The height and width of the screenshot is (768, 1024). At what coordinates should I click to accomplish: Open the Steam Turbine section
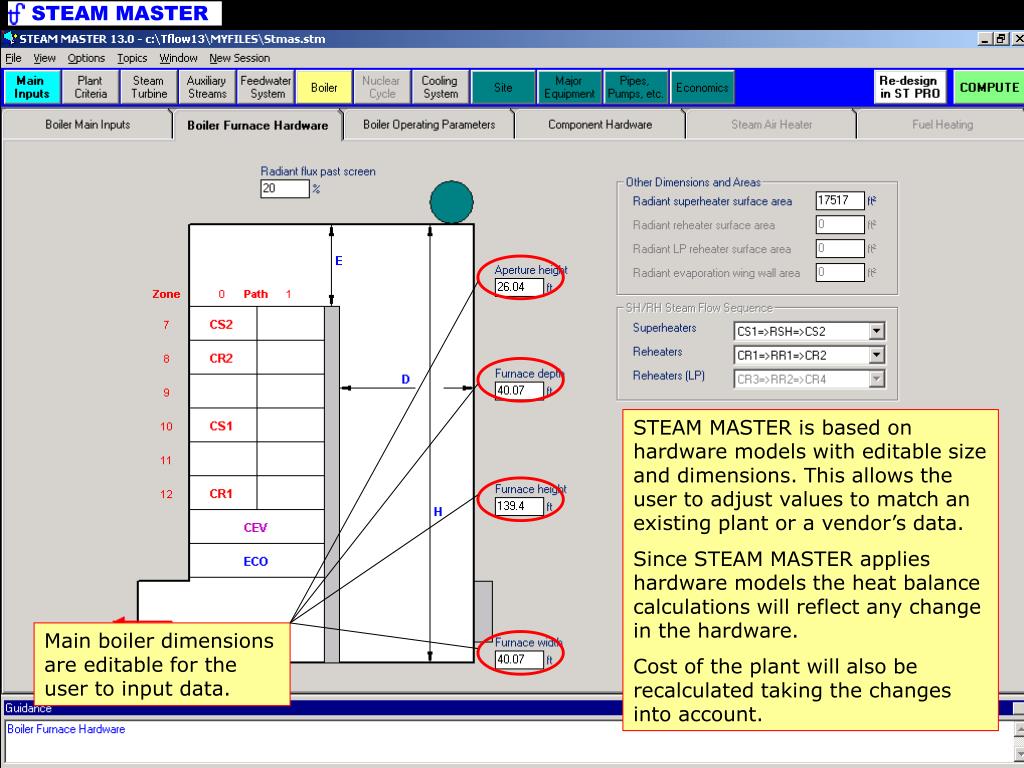149,87
